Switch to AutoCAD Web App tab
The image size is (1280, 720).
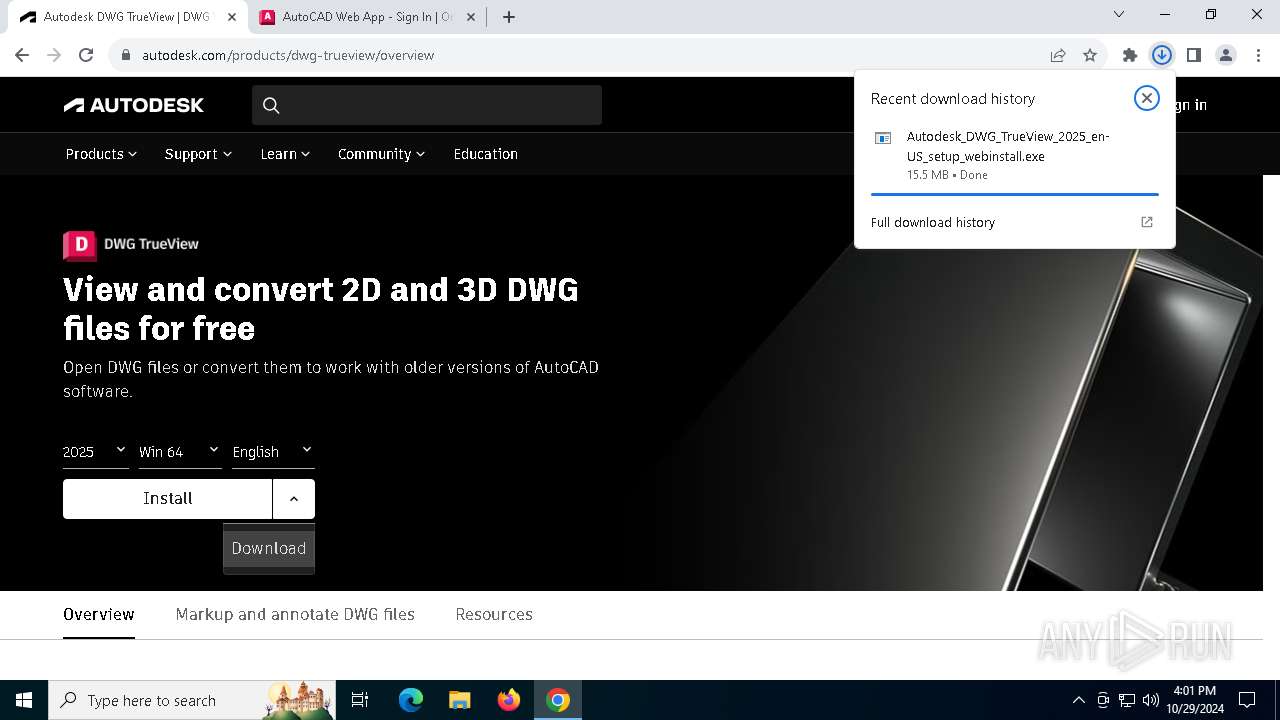tap(367, 17)
